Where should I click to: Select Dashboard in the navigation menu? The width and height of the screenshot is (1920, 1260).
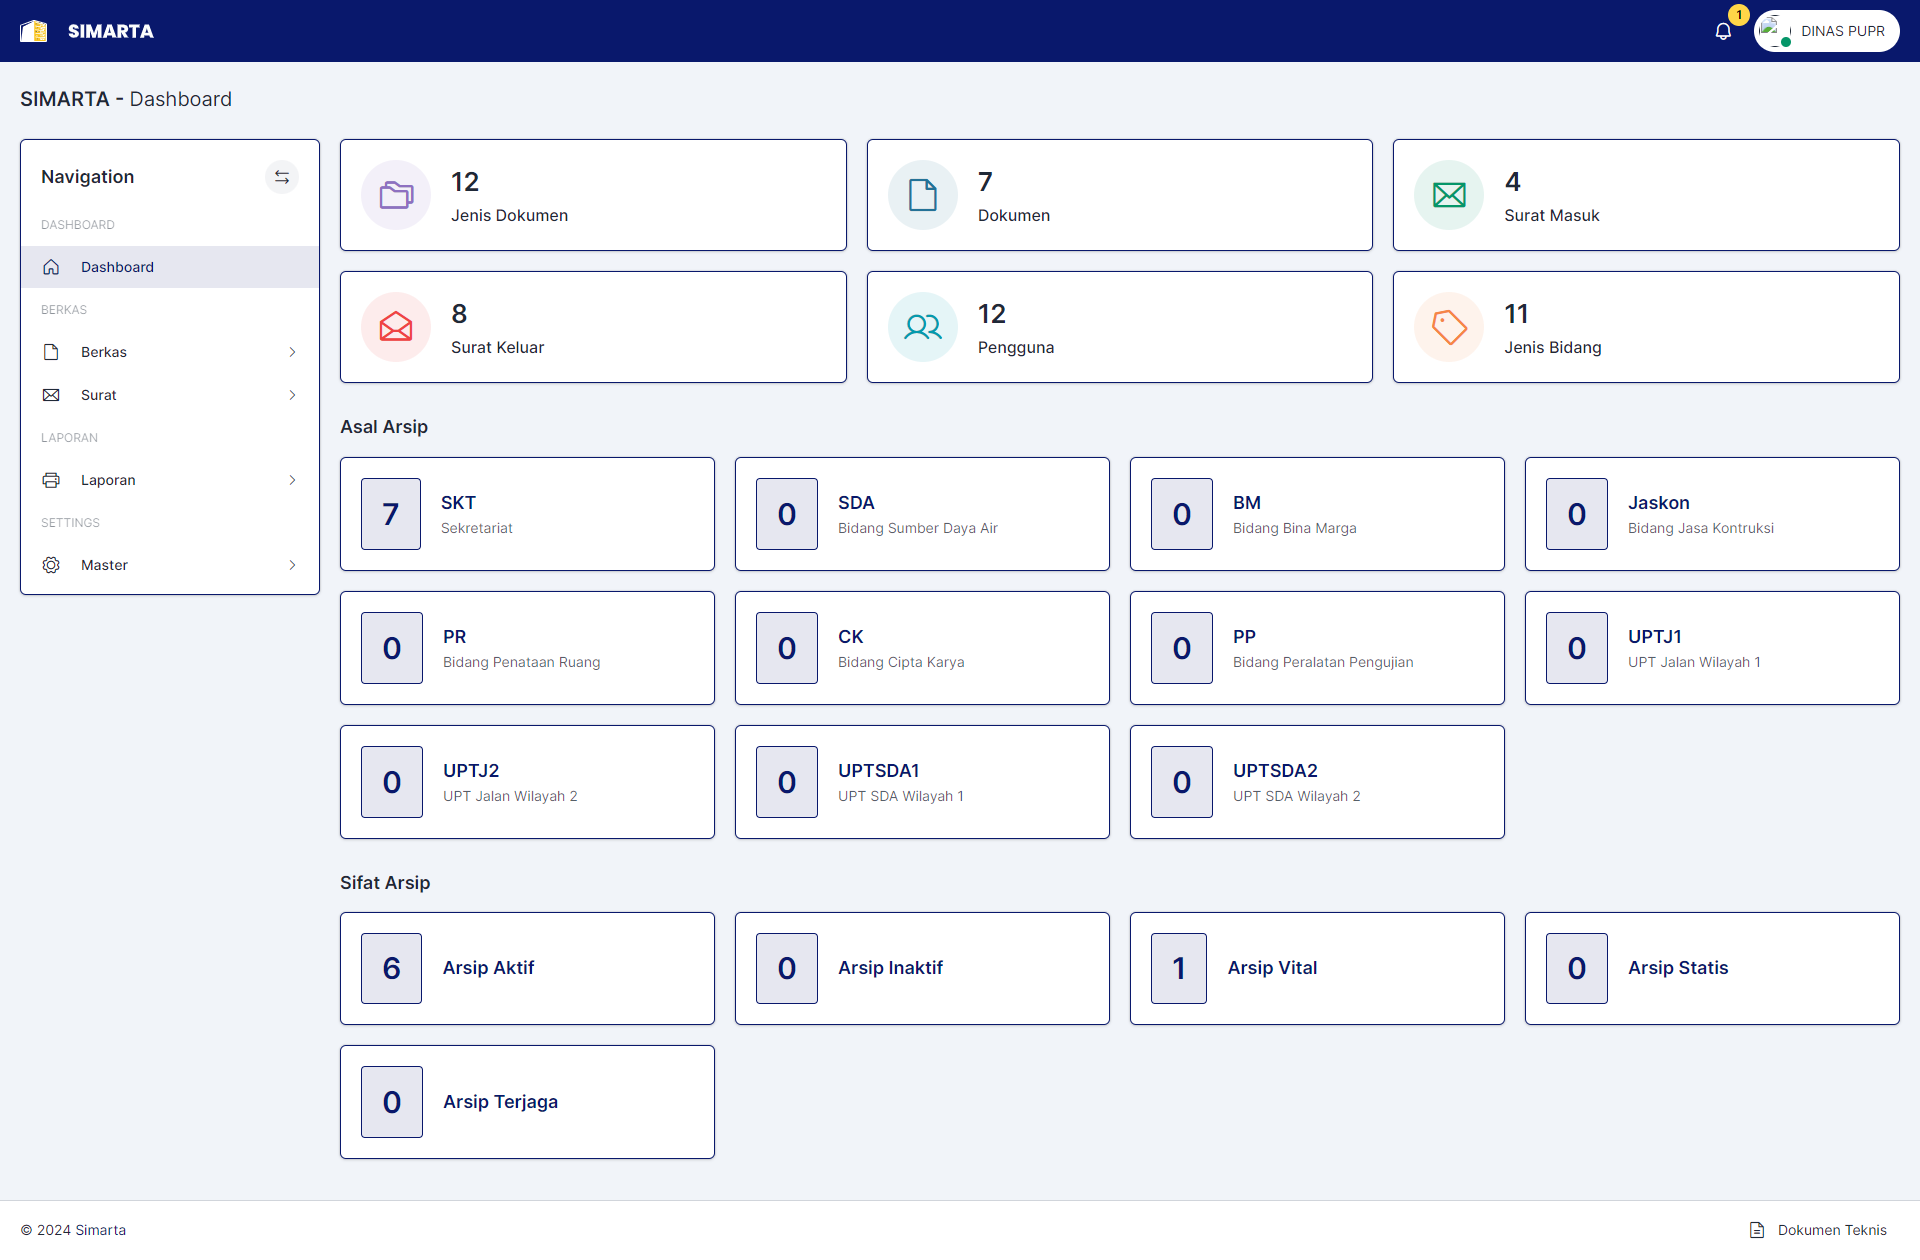point(117,267)
